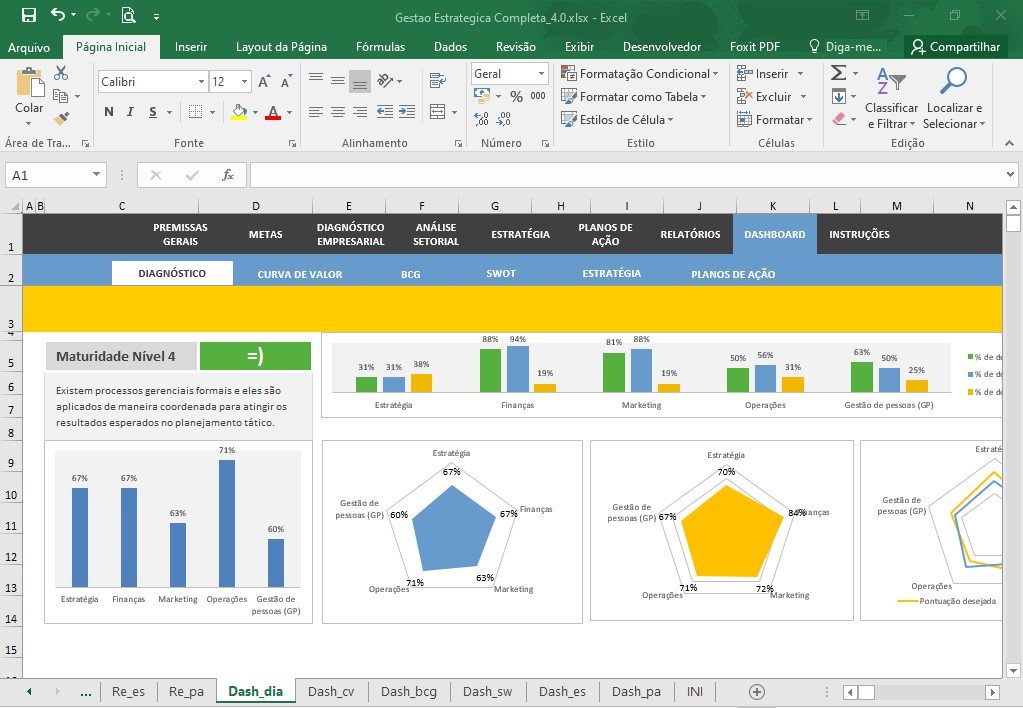Select the Dash_bcg sheet tab
Viewport: 1023px width, 708px height.
[x=409, y=691]
